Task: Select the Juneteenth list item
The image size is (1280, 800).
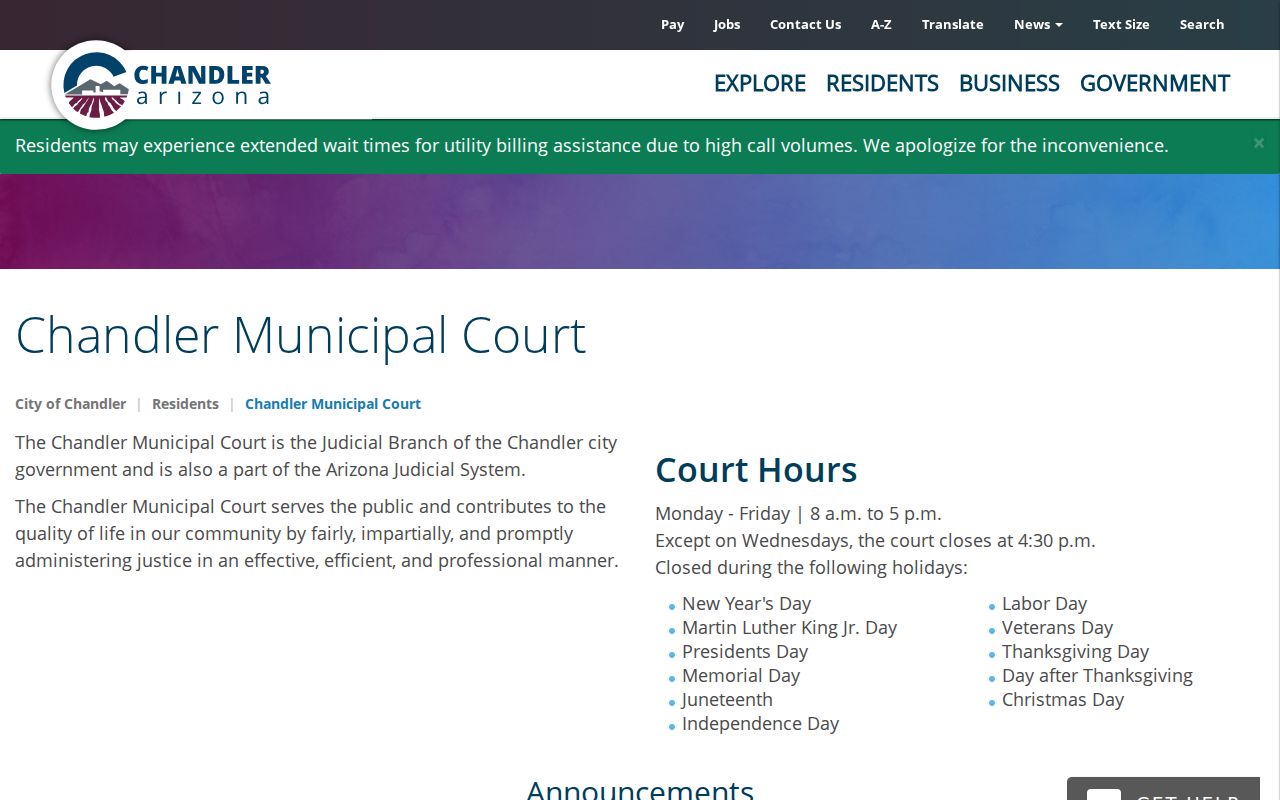Action: pos(727,700)
